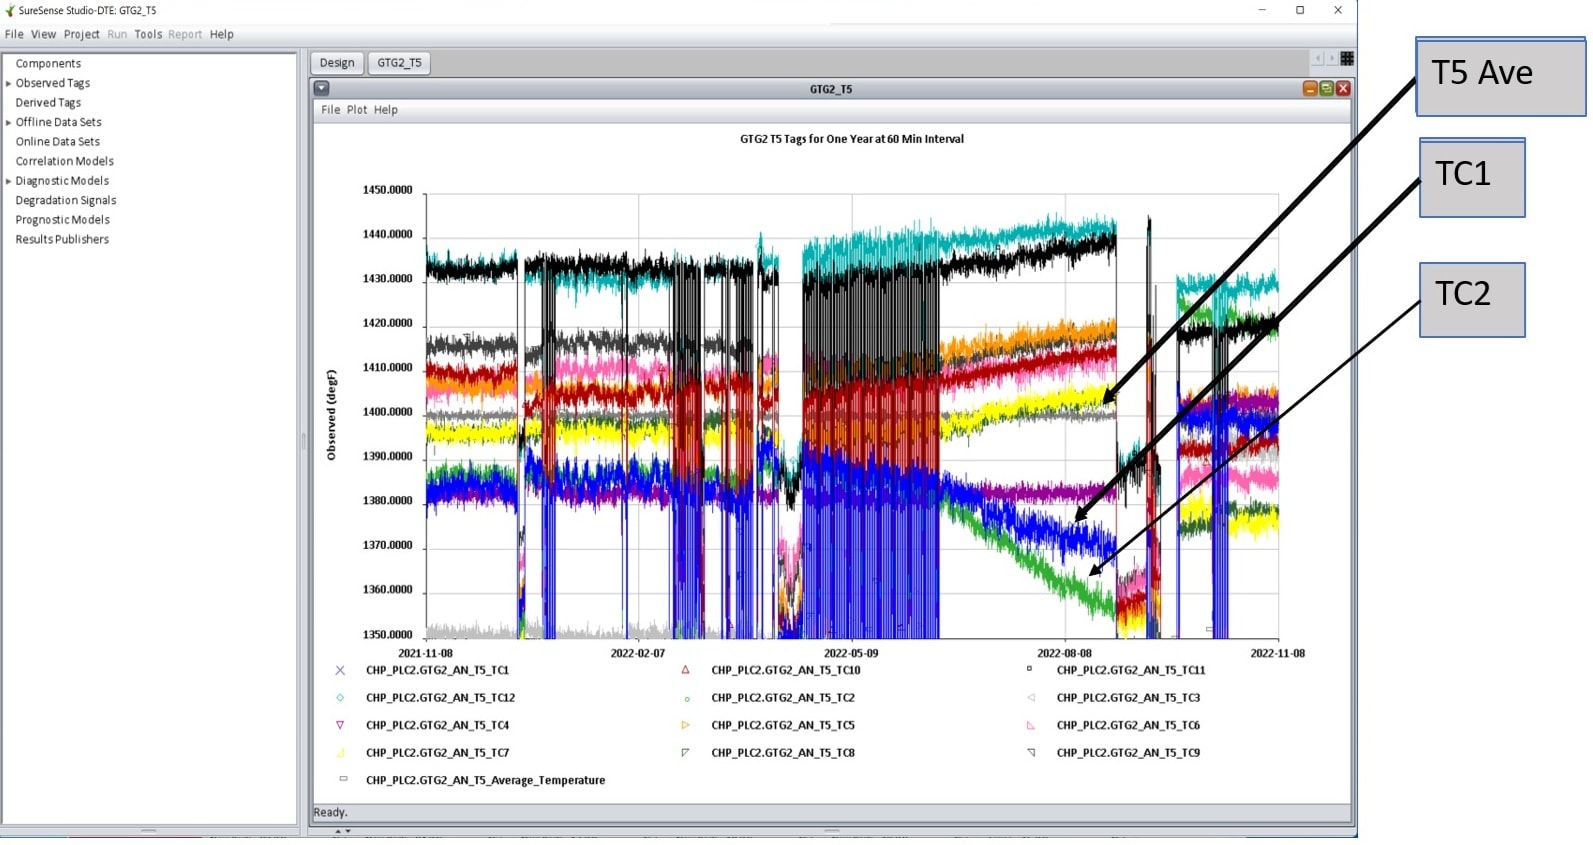Image resolution: width=1593 pixels, height=845 pixels.
Task: Click the TC8 legend green marker
Action: (x=685, y=752)
